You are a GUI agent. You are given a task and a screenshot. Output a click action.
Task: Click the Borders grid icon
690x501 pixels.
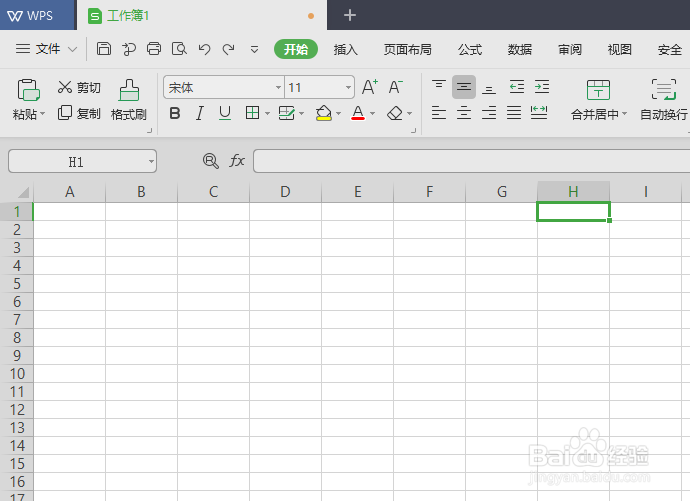coord(252,113)
